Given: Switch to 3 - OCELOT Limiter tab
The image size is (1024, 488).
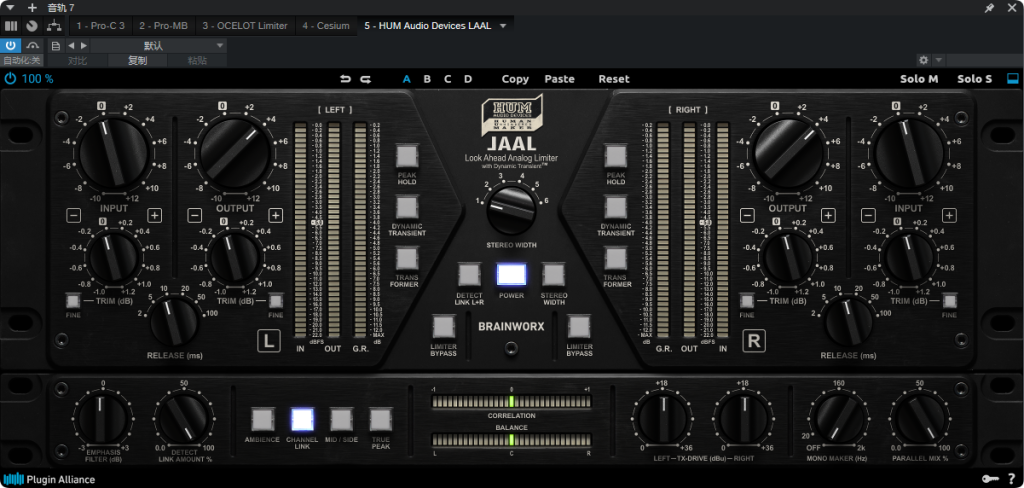Looking at the screenshot, I should click(245, 26).
